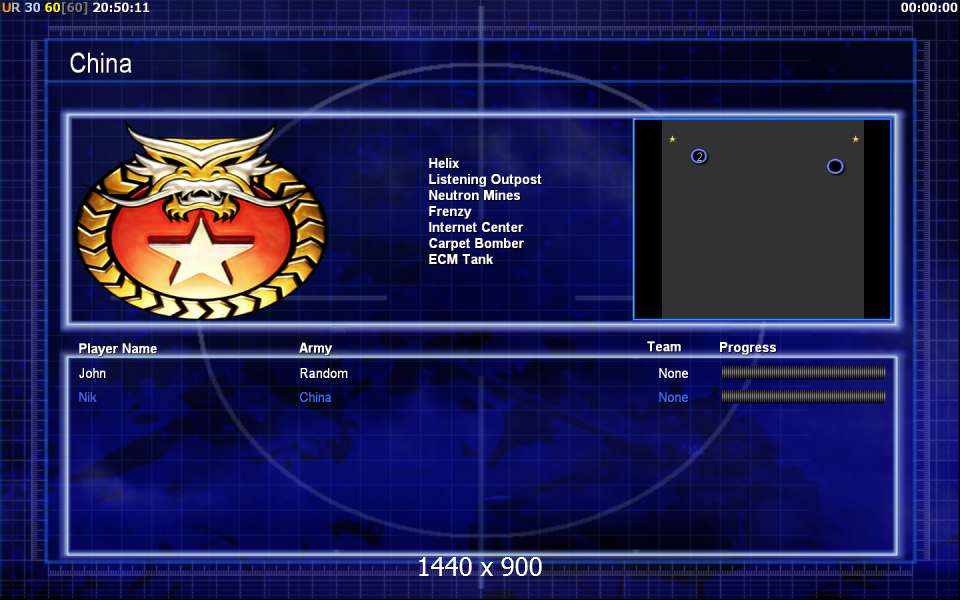Click the China title heading
960x600 pixels.
coord(100,64)
